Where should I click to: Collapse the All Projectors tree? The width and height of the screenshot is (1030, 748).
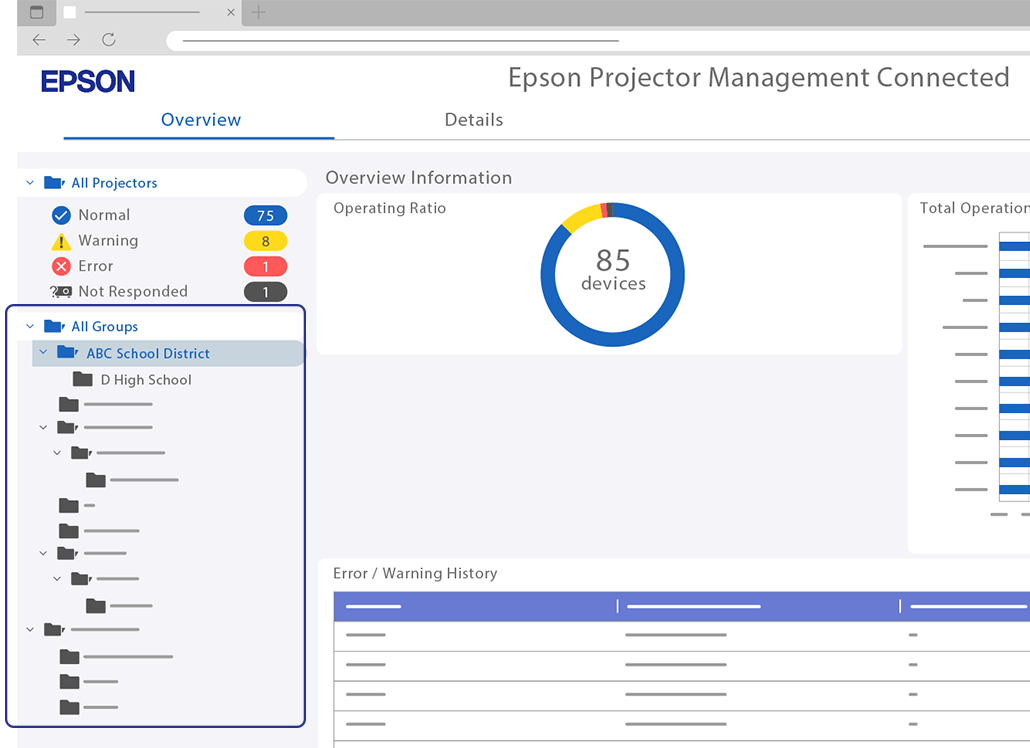pos(30,183)
